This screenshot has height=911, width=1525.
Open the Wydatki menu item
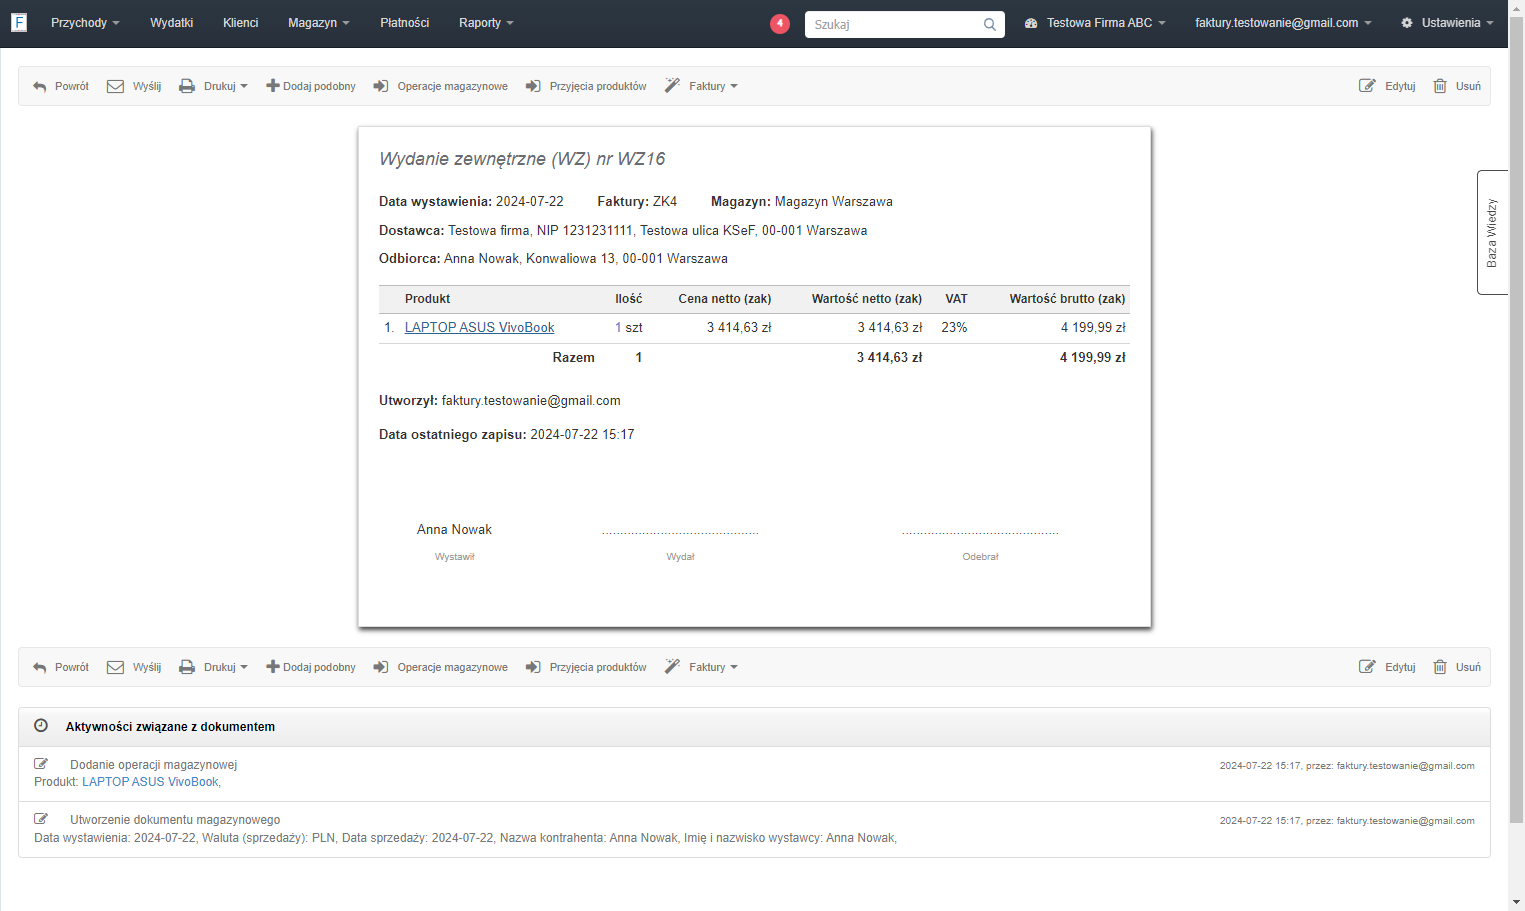coord(172,23)
